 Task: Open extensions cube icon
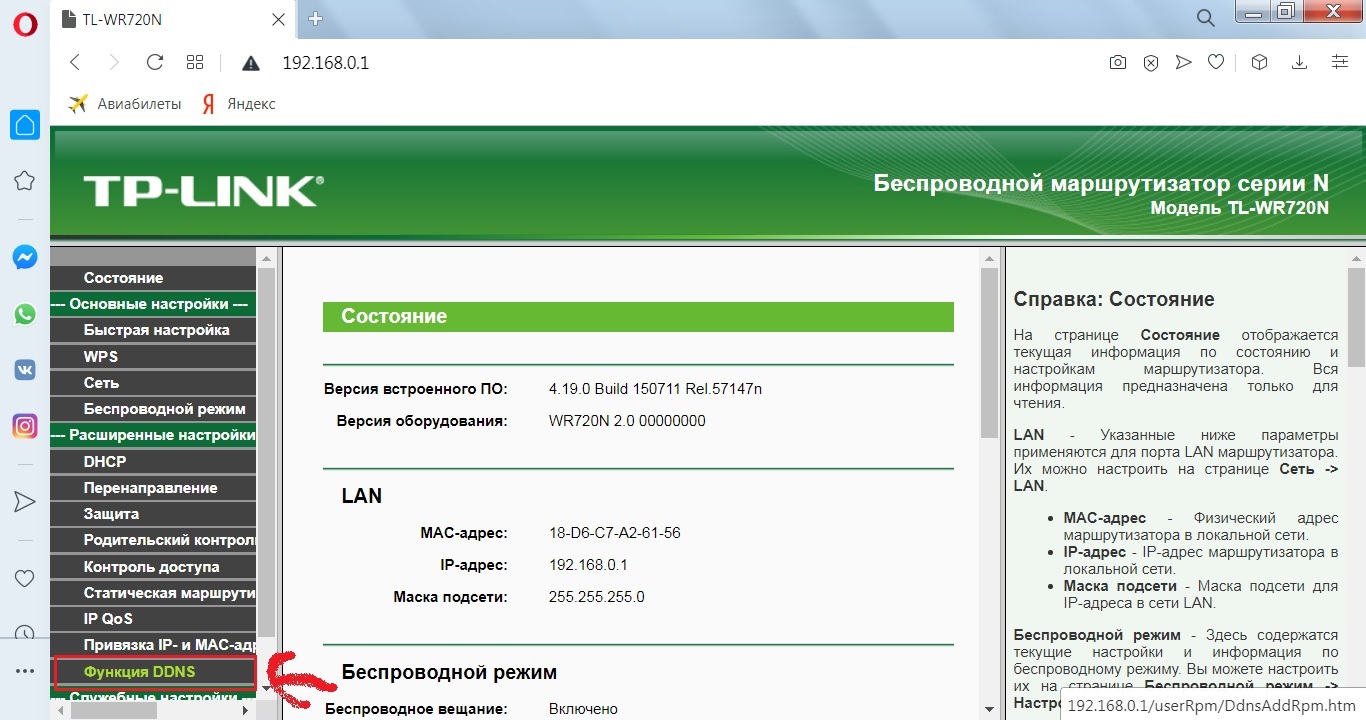click(x=1260, y=63)
